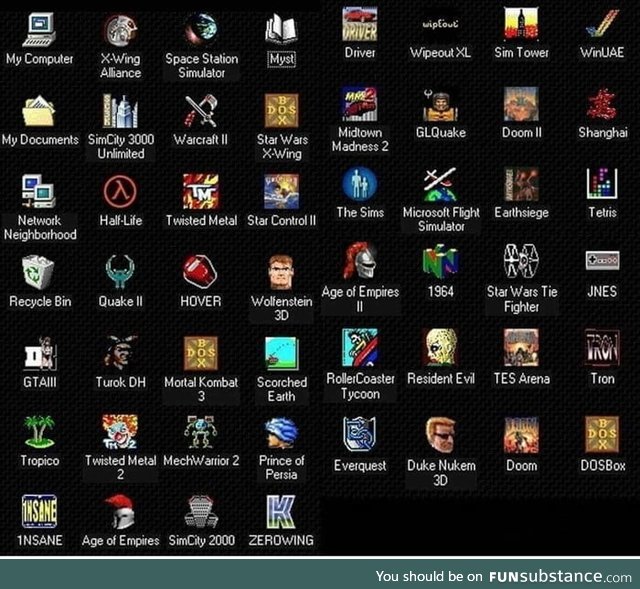
Task: Select the SimCity 2000 icon
Action: 201,512
